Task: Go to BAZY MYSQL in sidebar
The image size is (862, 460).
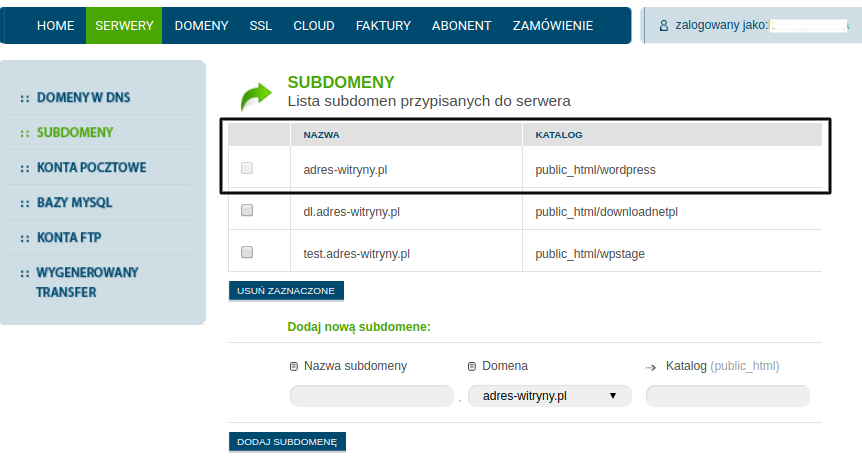Action: (74, 203)
